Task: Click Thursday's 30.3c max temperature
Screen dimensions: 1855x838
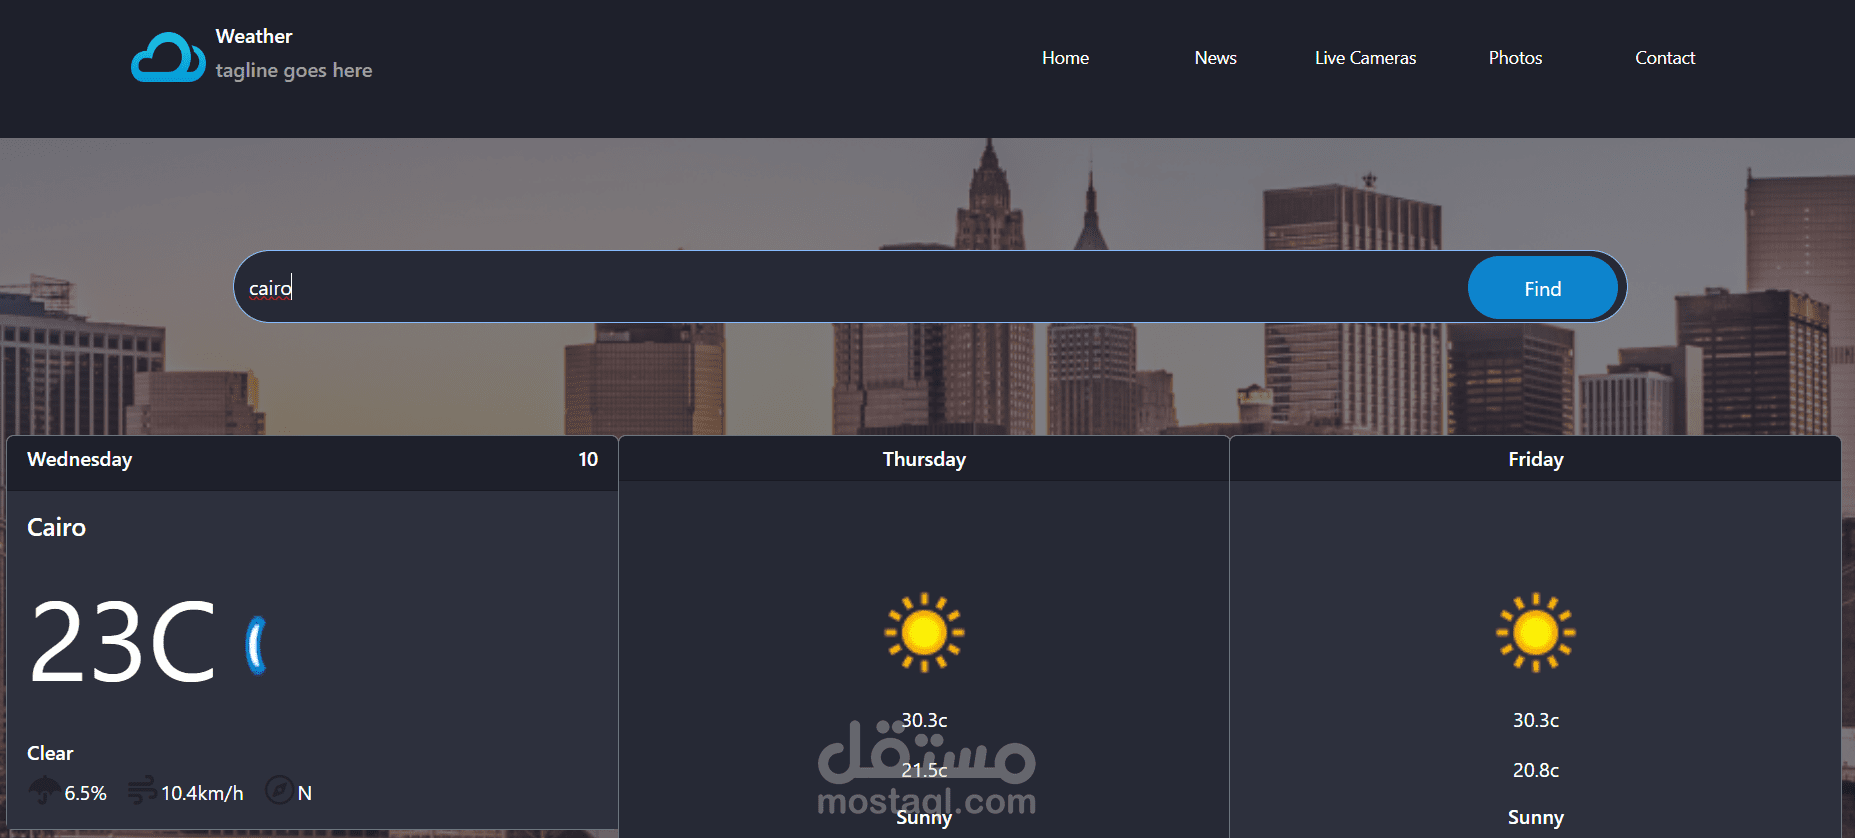Action: [x=924, y=720]
